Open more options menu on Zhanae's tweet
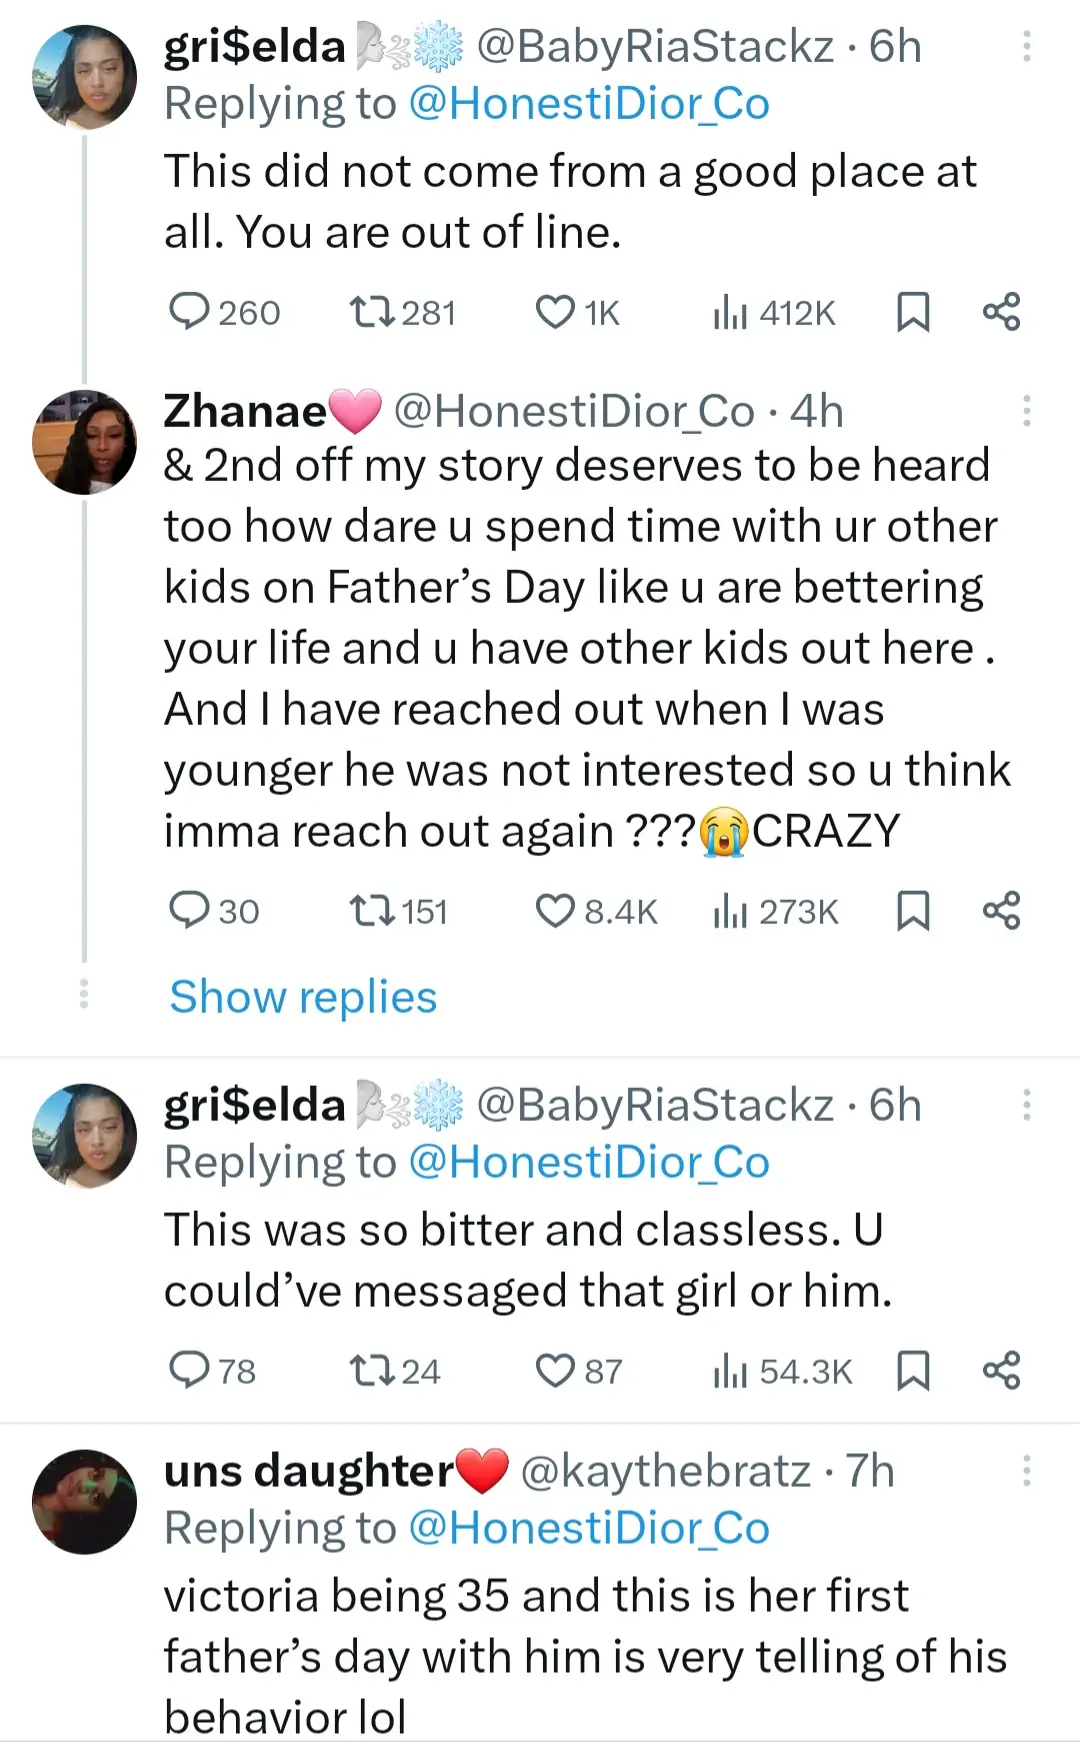The image size is (1080, 1742). click(1026, 411)
